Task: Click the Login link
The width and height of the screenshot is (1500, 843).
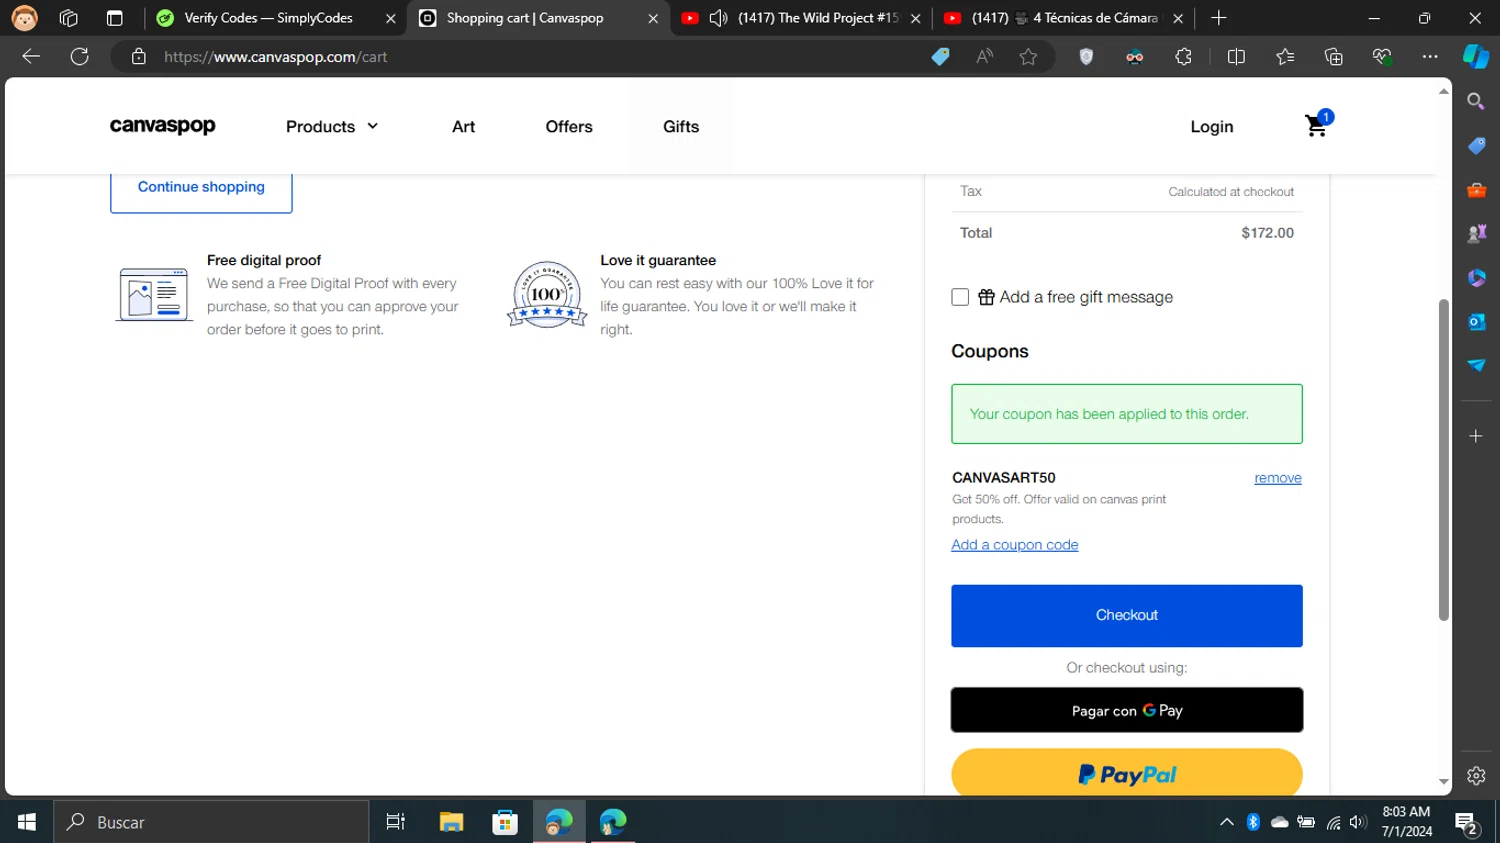Action: [1212, 126]
